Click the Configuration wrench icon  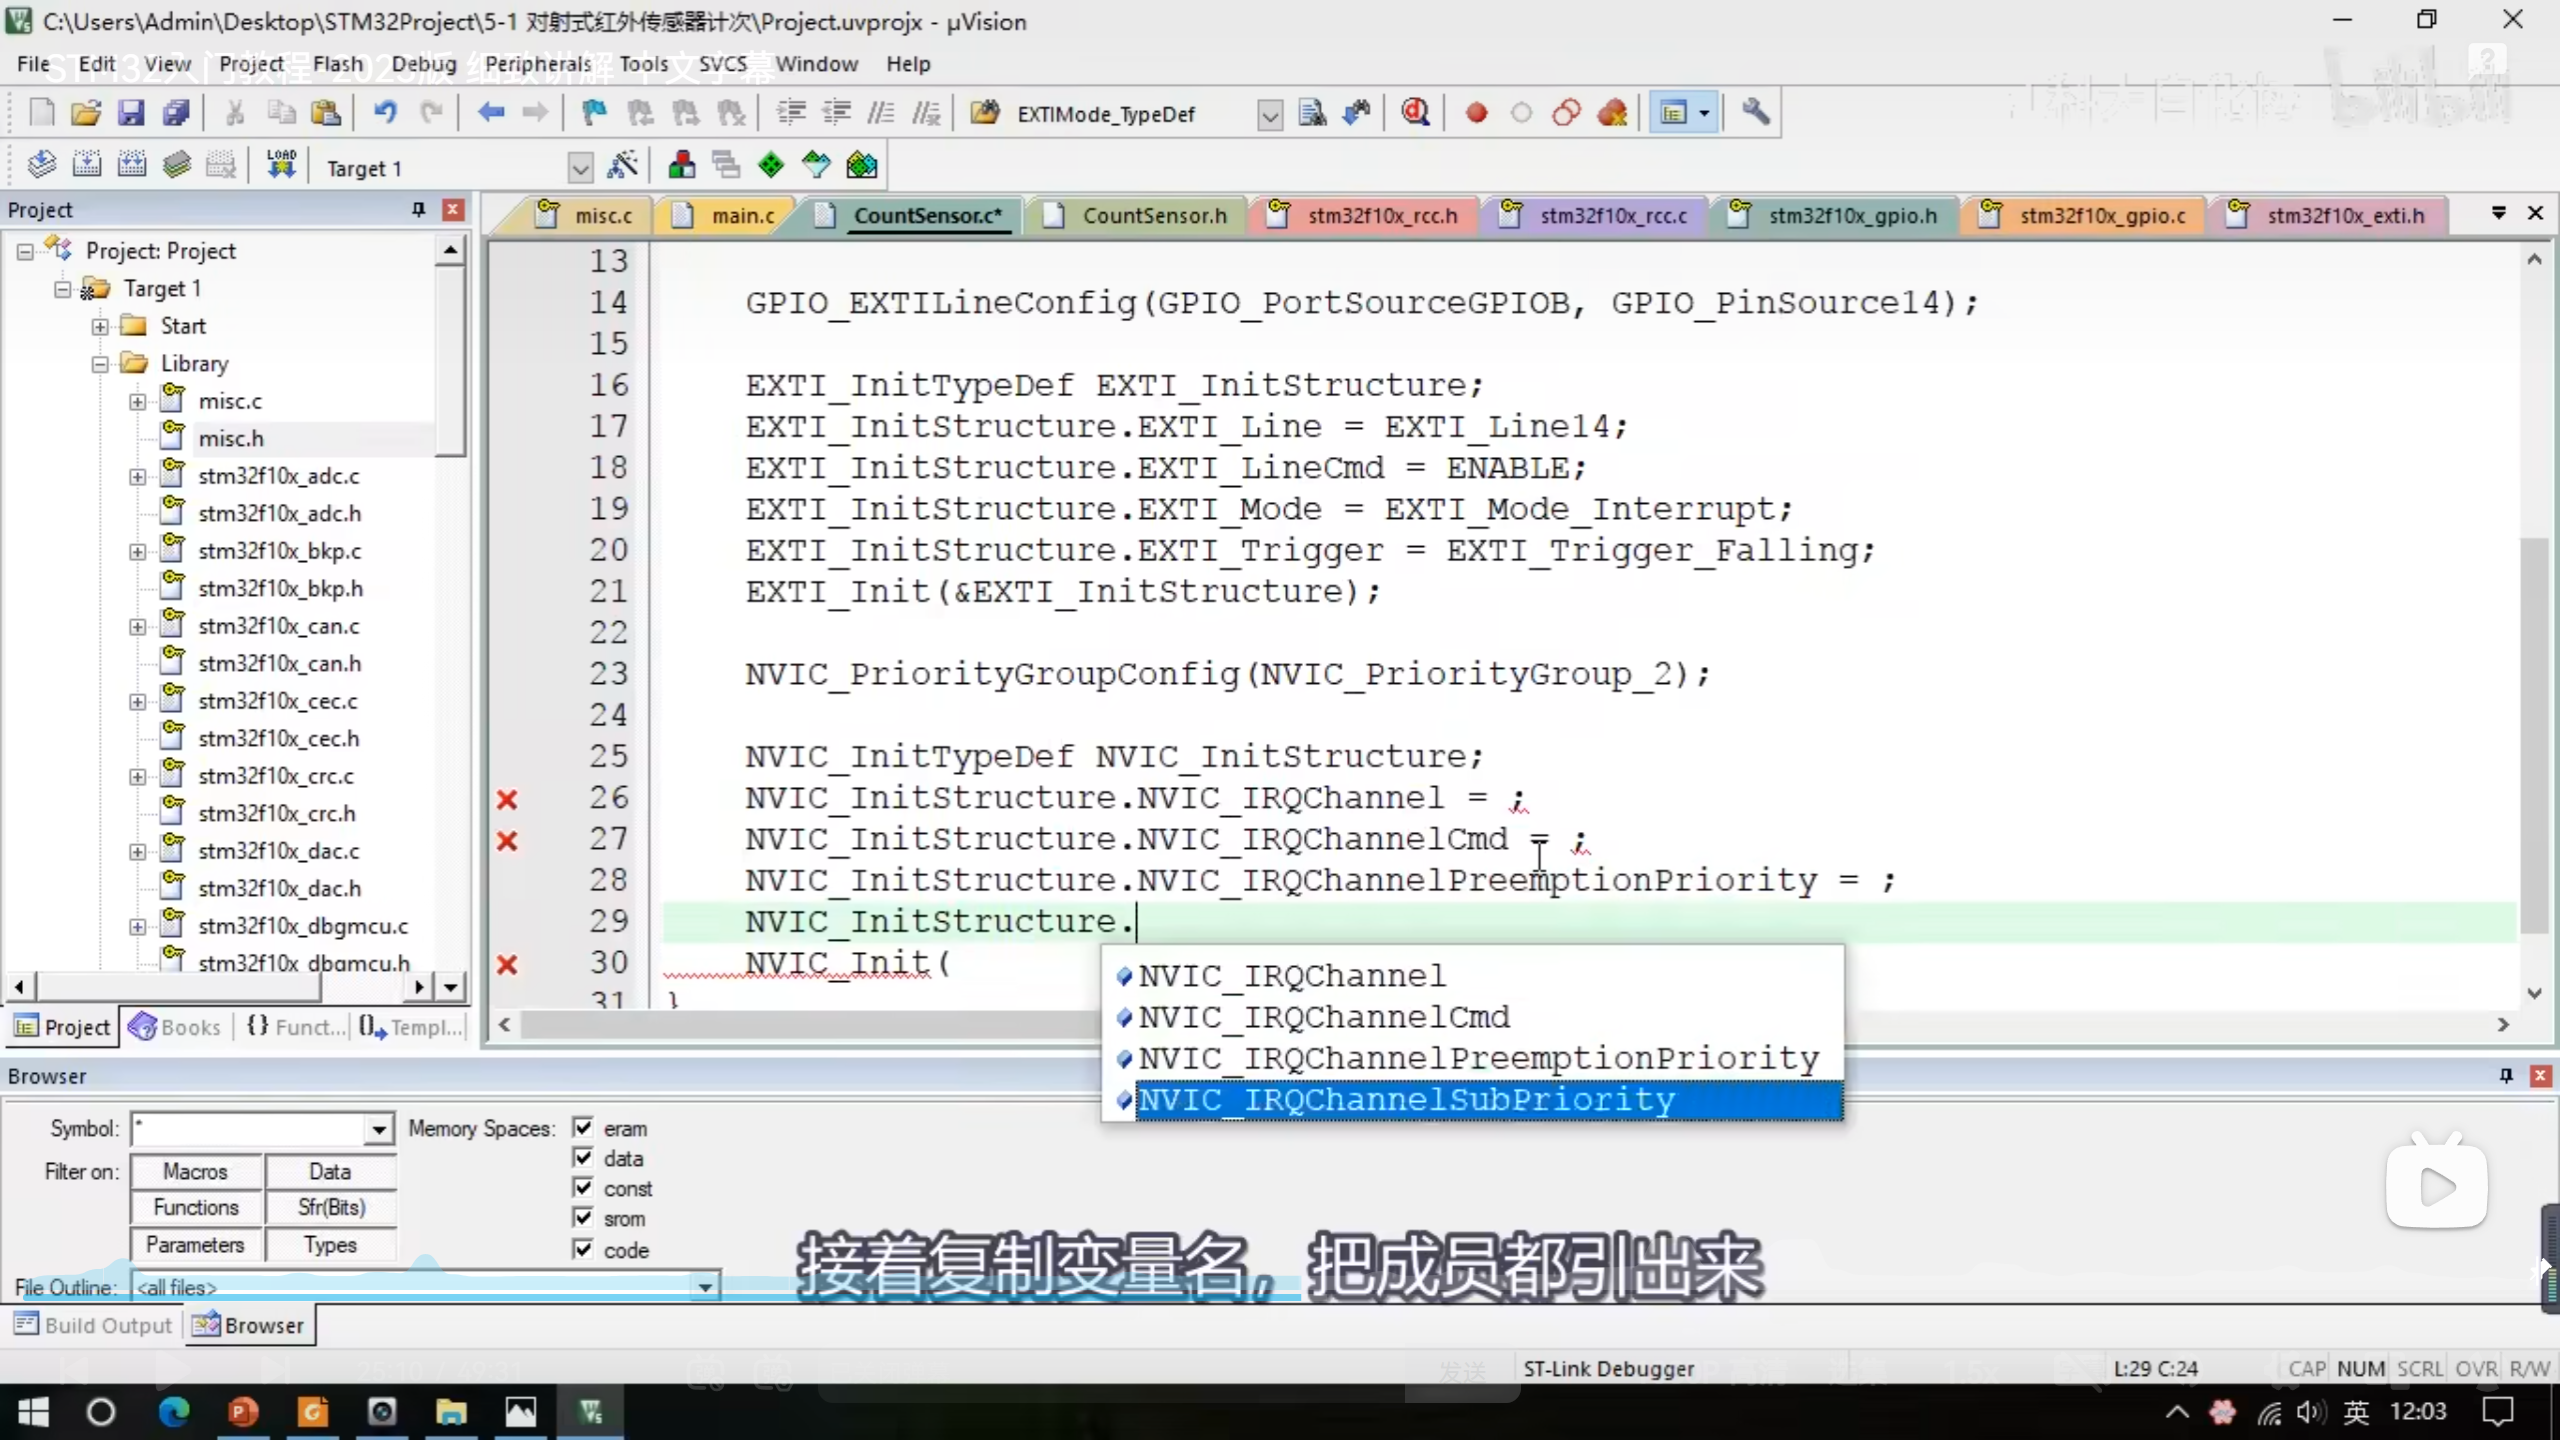point(1755,113)
